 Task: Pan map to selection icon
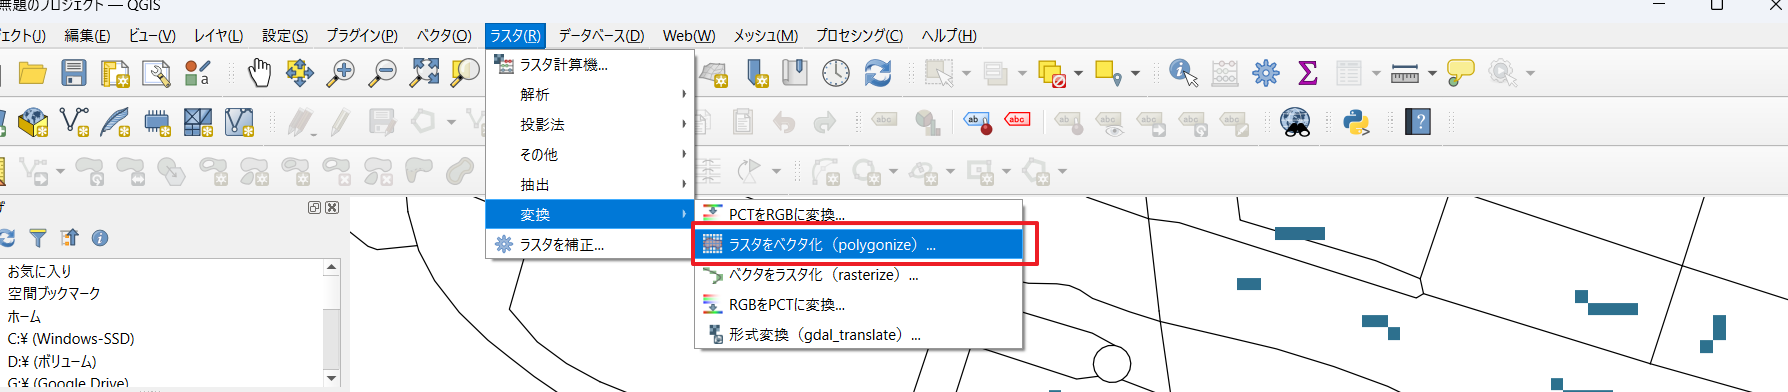coord(300,73)
